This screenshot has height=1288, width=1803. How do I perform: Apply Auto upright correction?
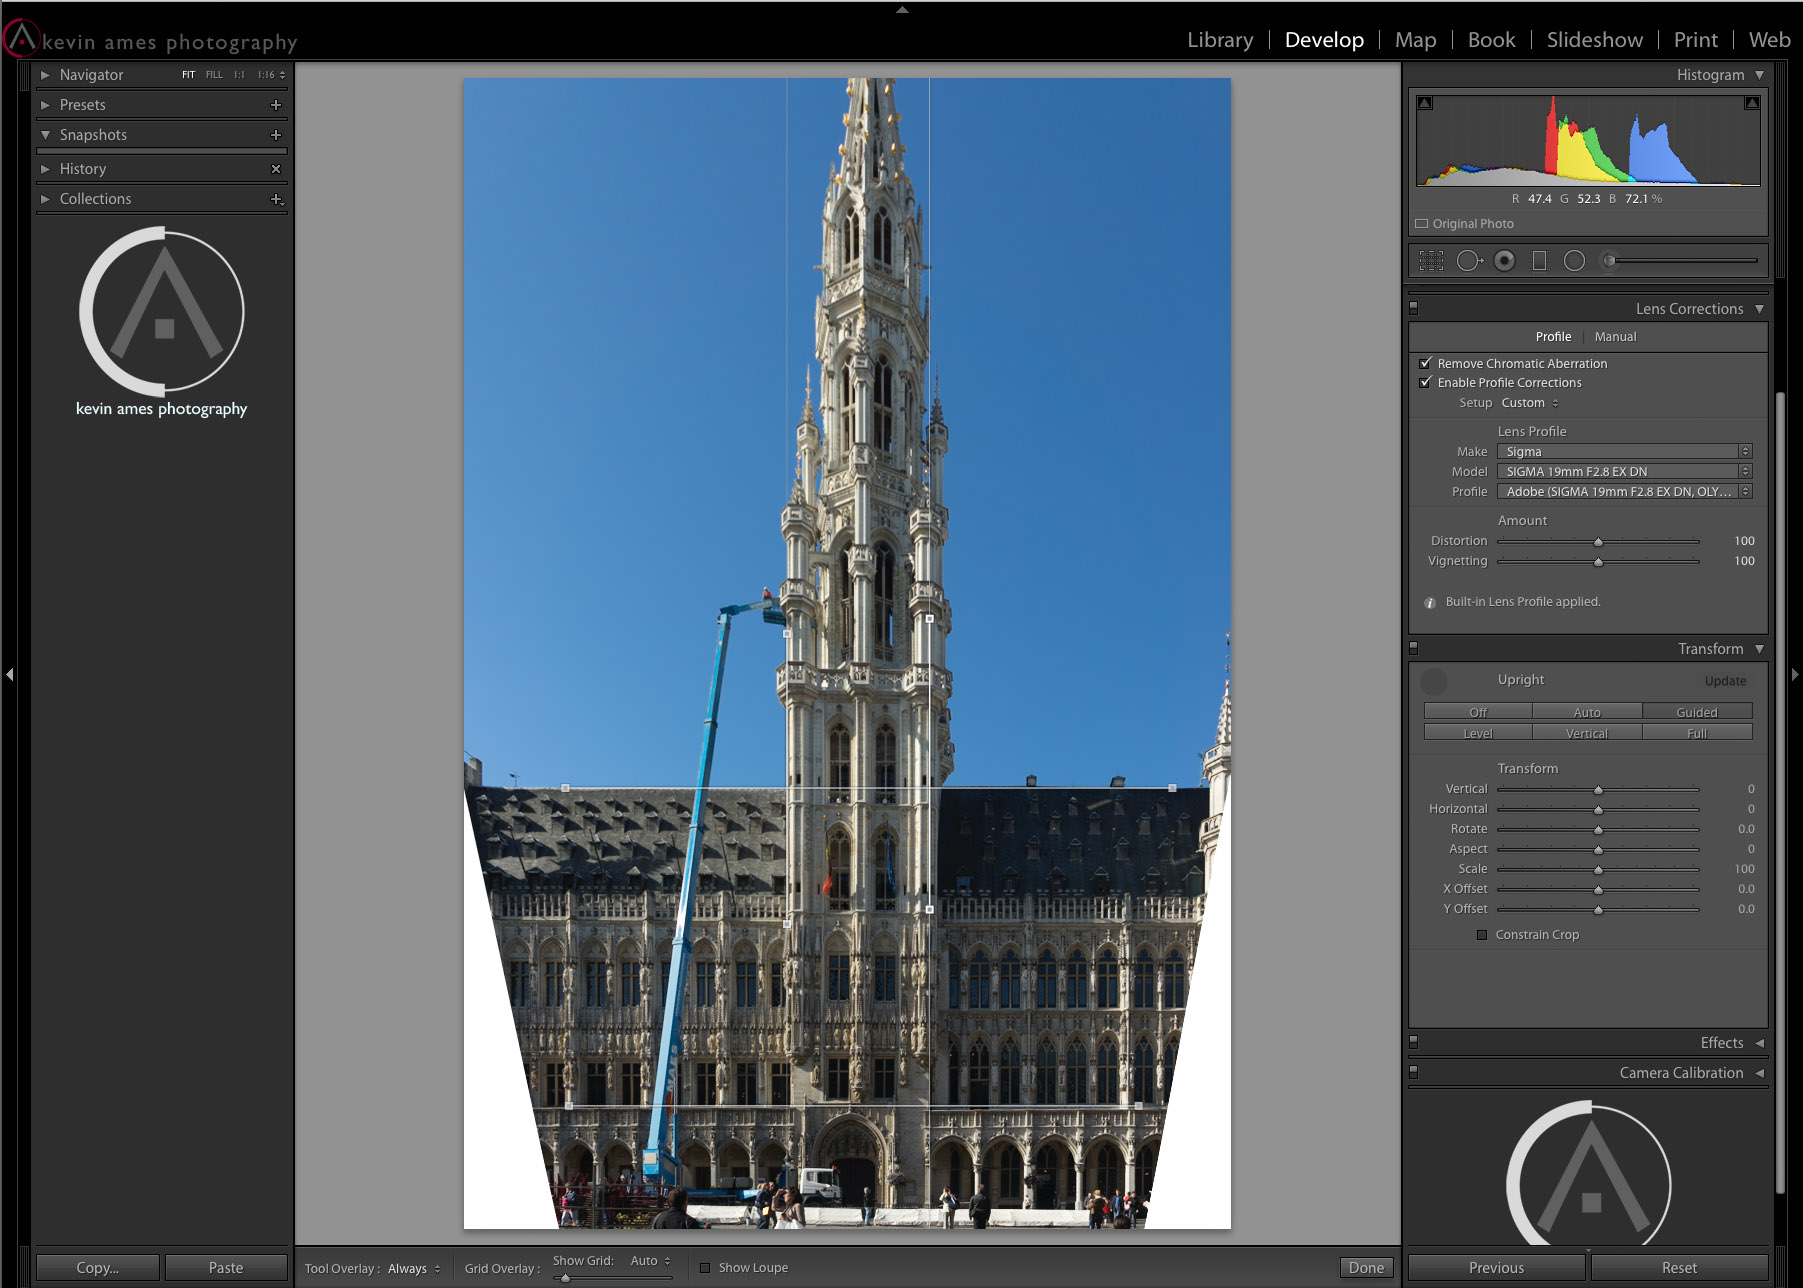(1587, 712)
